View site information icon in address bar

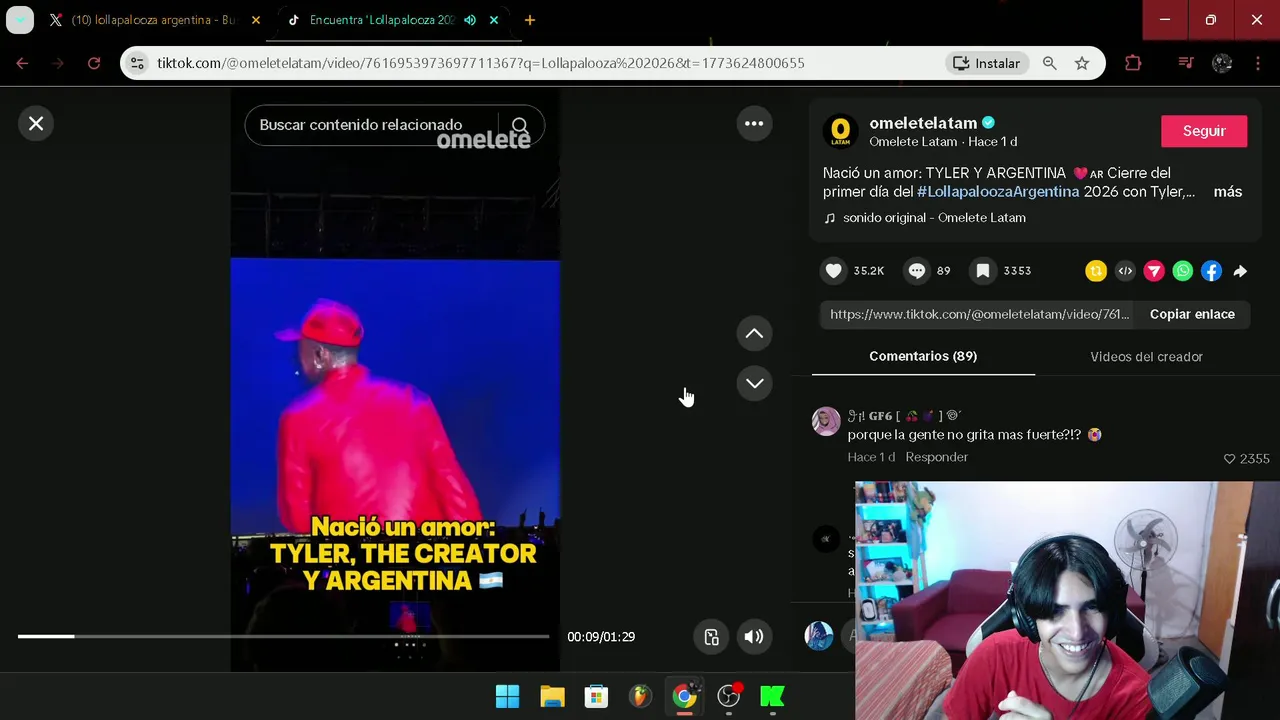click(138, 63)
